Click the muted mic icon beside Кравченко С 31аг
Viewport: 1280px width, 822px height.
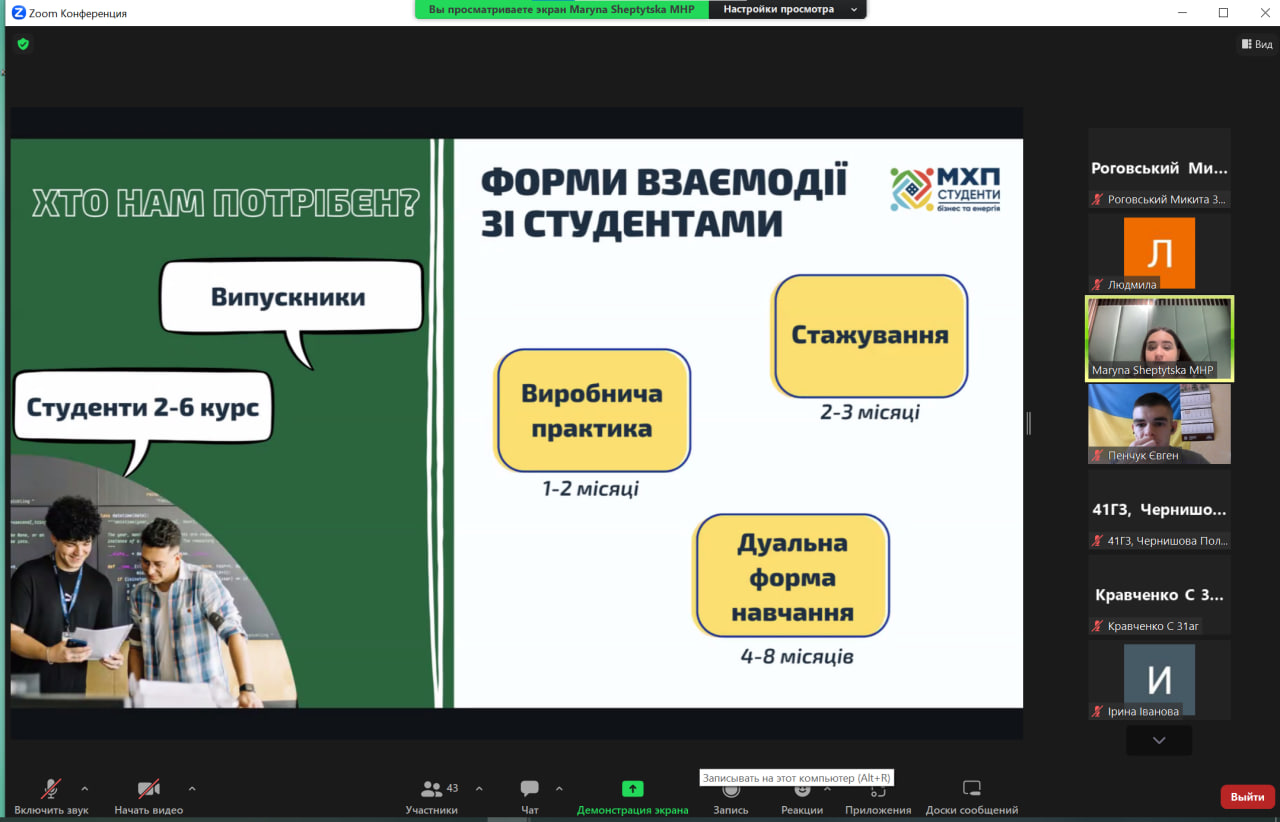(1098, 626)
